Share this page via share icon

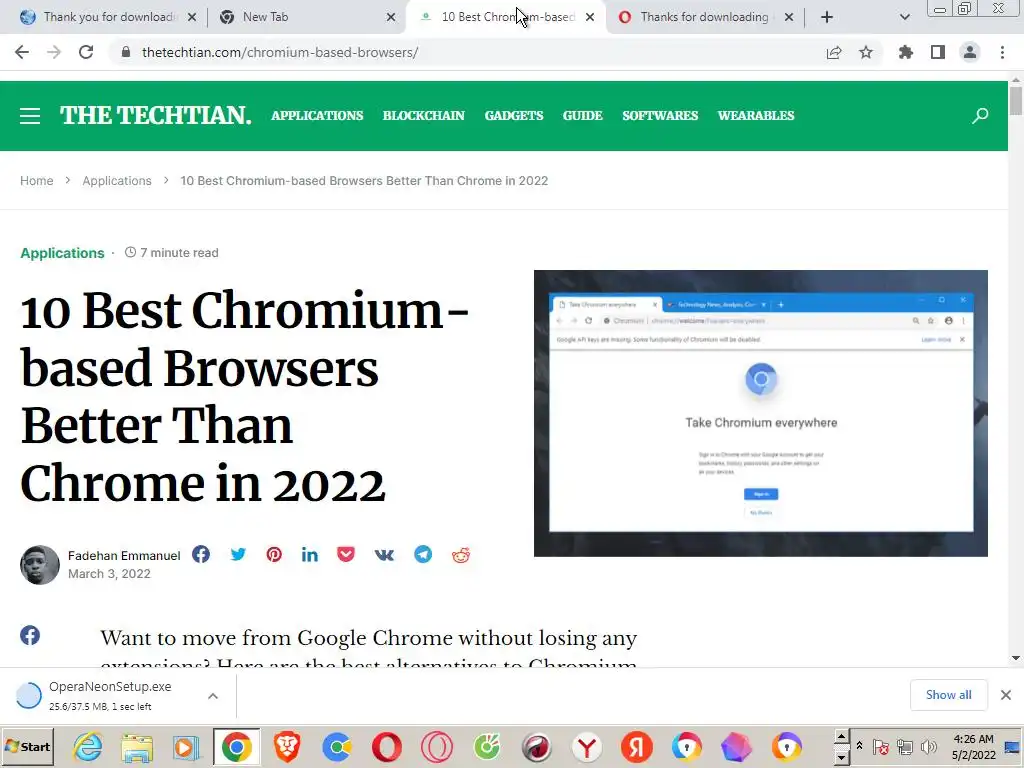click(834, 52)
